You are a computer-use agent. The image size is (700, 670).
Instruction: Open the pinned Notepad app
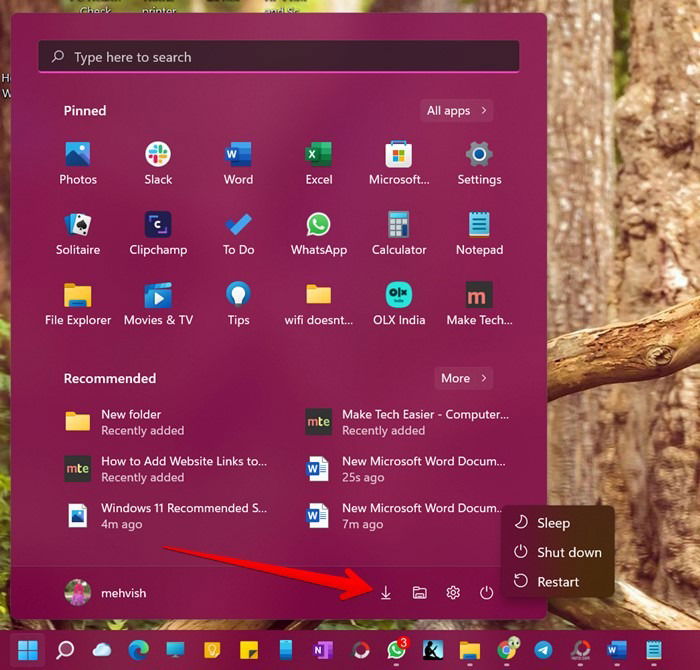point(479,233)
